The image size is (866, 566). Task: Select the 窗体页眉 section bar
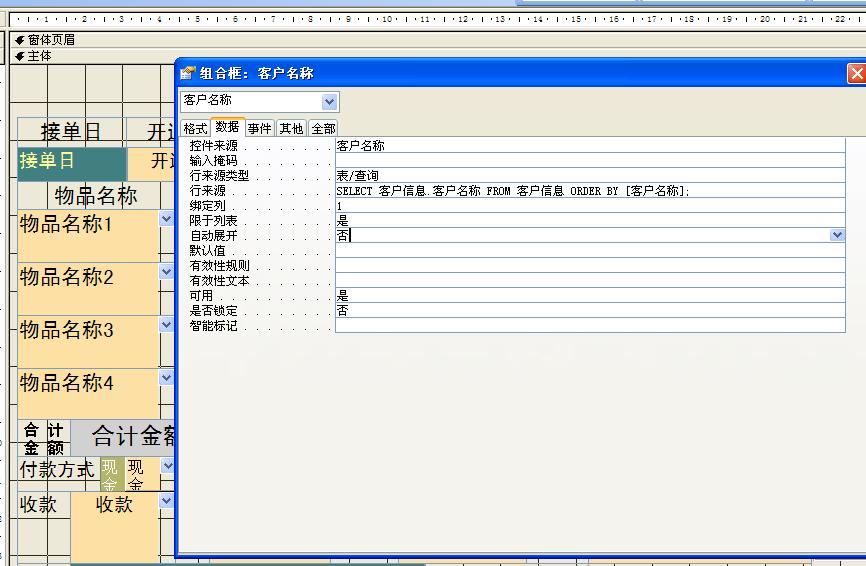pos(437,40)
